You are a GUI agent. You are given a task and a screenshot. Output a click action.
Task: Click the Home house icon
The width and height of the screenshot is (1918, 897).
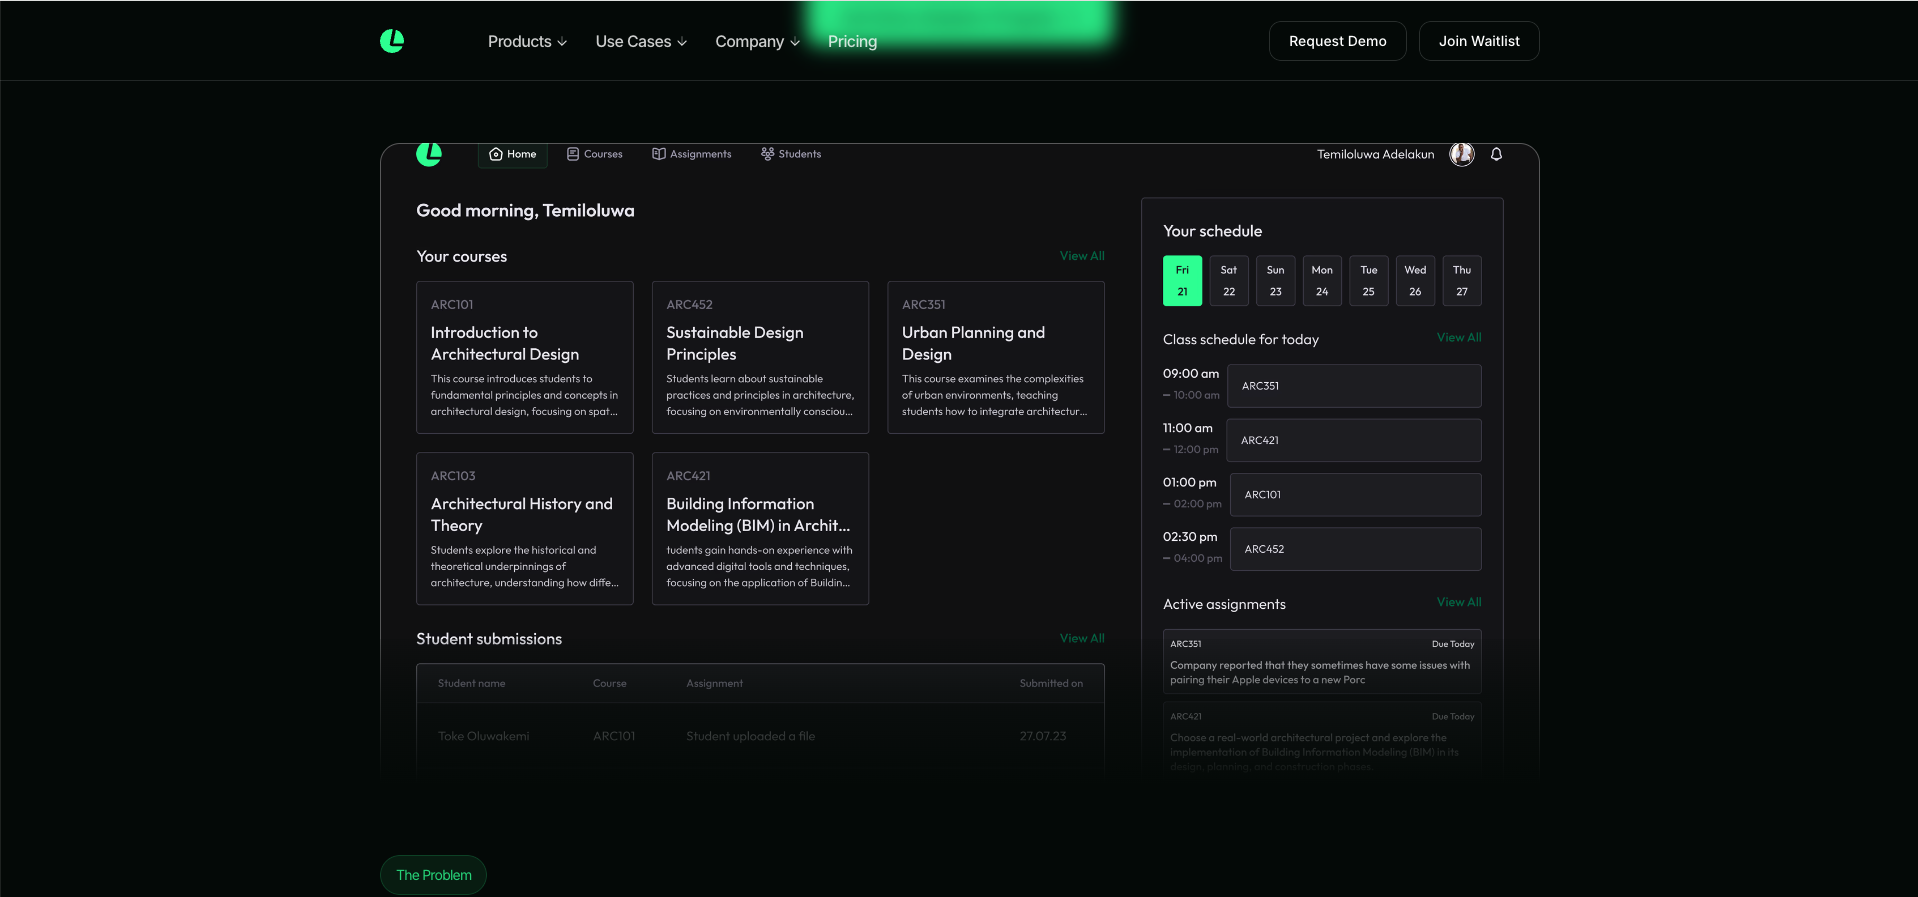pyautogui.click(x=496, y=154)
